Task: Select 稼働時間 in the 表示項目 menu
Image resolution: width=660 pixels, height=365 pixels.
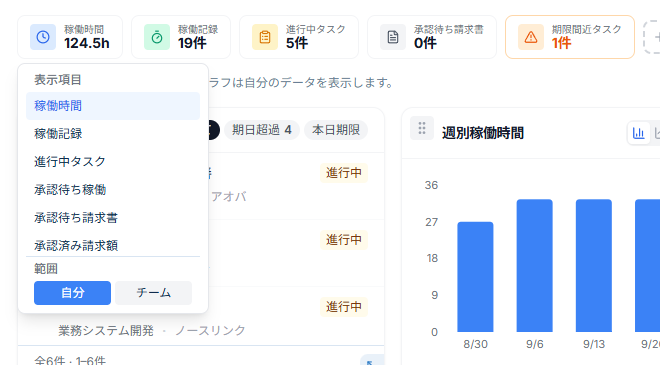Action: (113, 106)
